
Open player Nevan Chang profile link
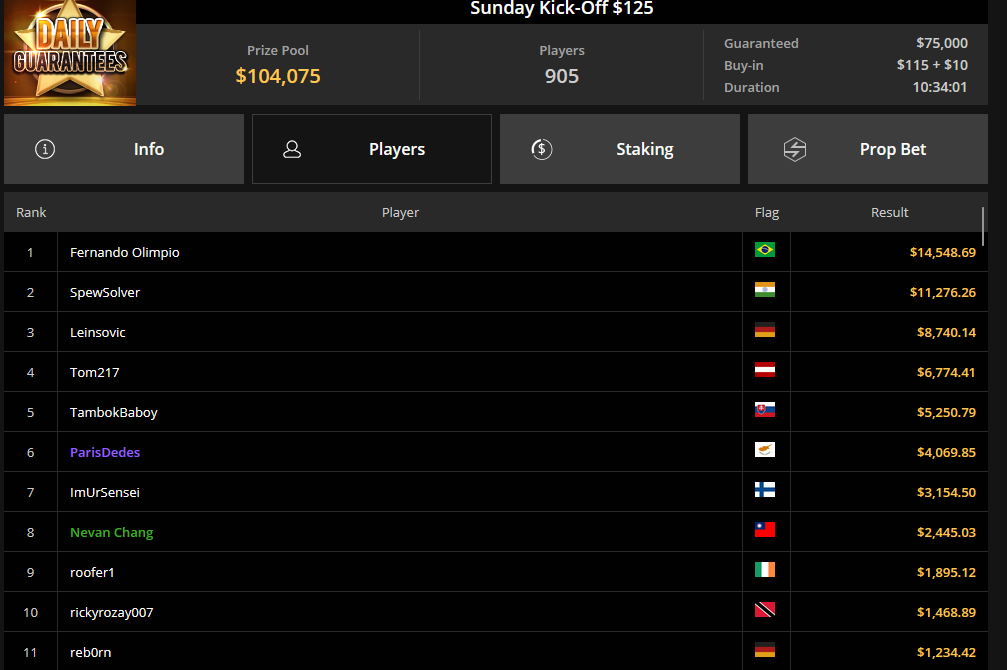pos(112,532)
